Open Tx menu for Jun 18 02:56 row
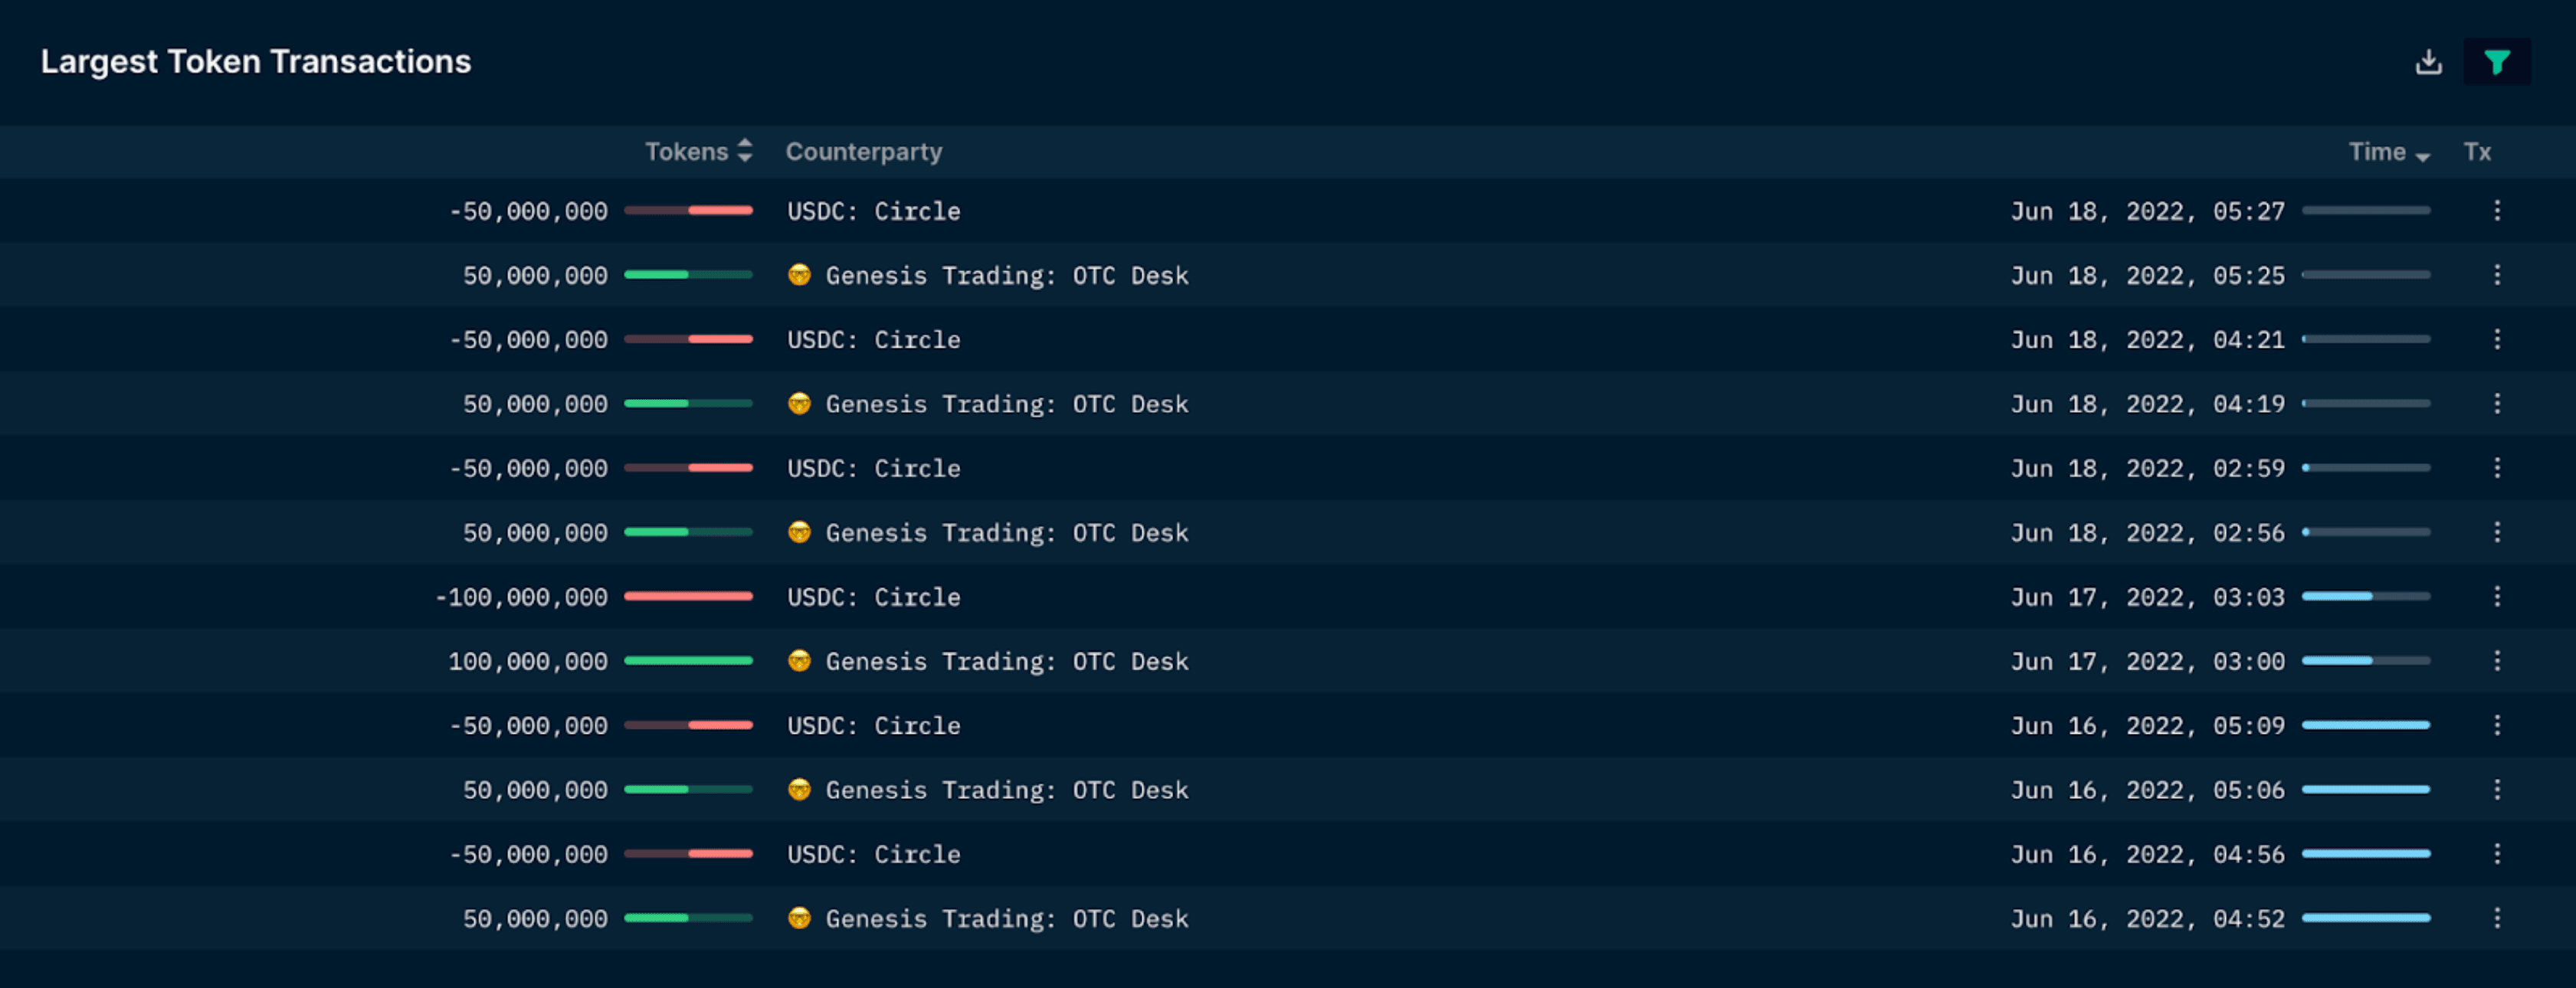 pos(2497,532)
